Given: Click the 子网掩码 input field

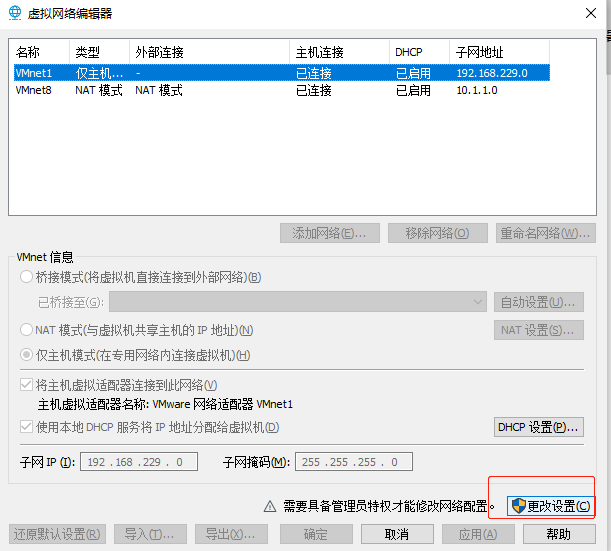Looking at the screenshot, I should (x=354, y=462).
